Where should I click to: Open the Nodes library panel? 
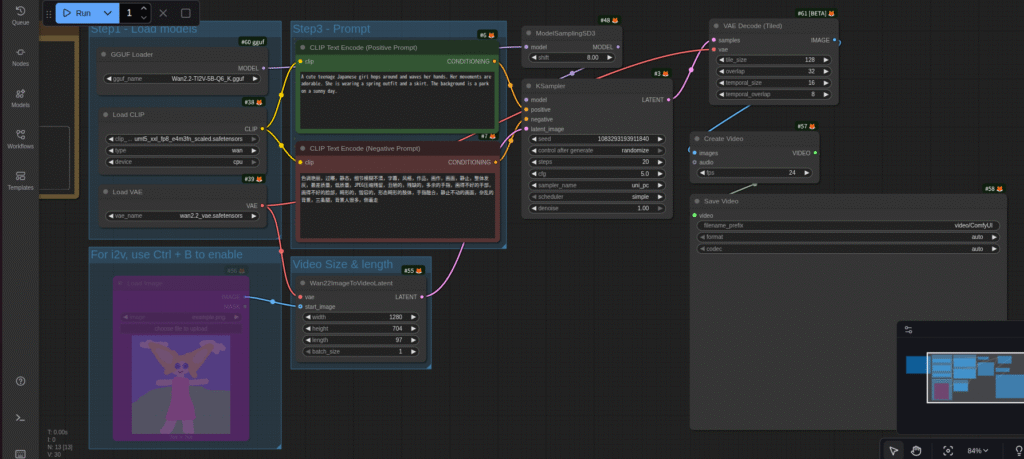20,55
